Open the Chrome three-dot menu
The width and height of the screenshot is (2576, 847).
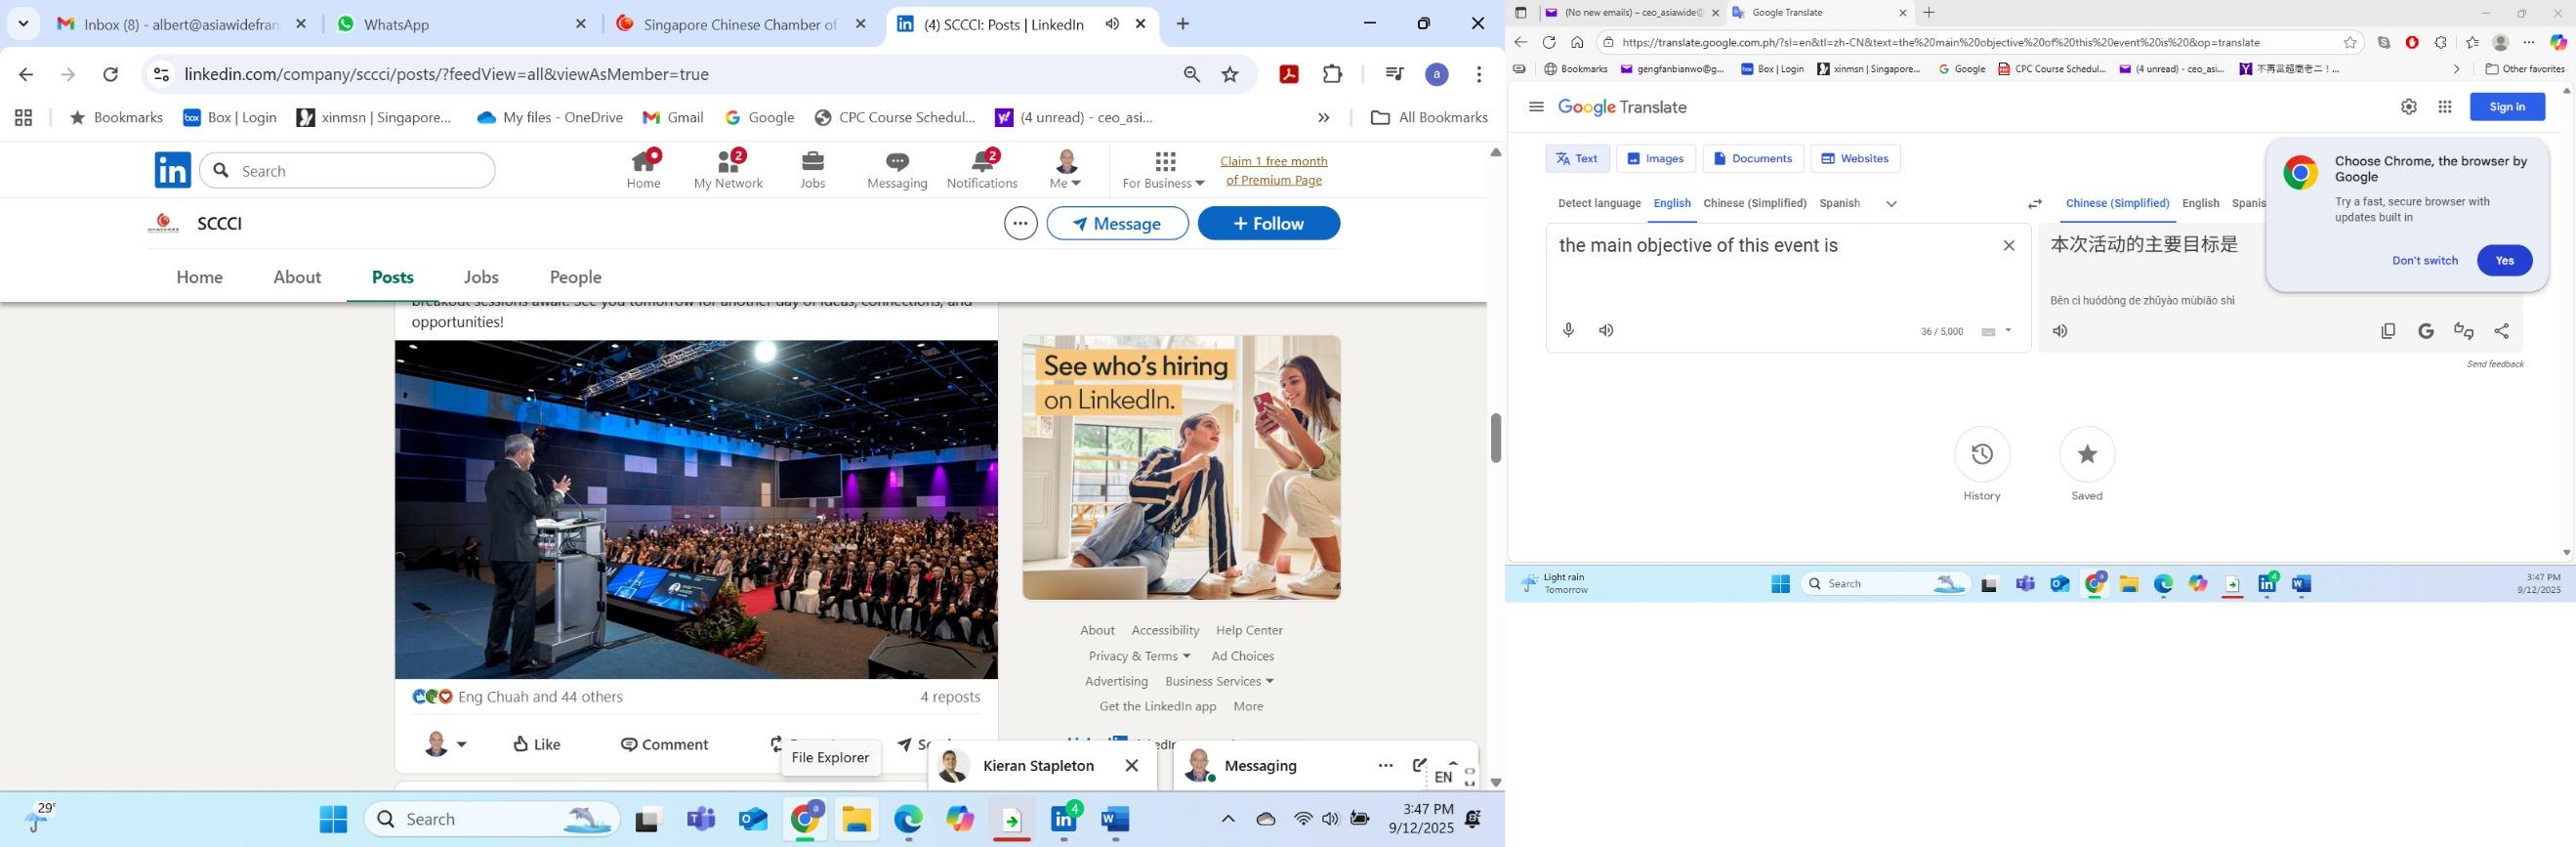(1479, 74)
